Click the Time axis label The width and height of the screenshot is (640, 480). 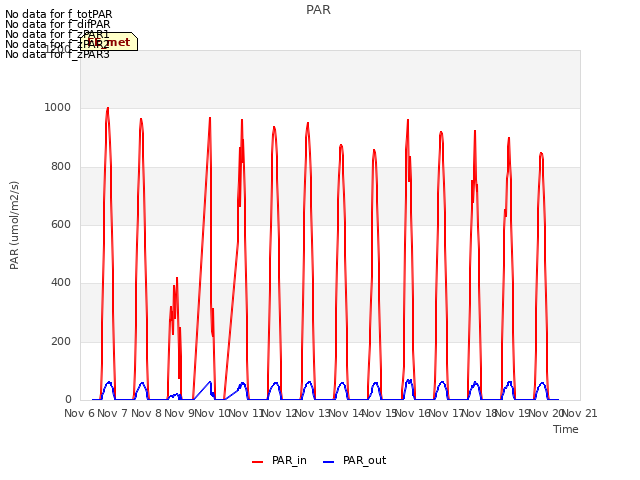click(566, 429)
